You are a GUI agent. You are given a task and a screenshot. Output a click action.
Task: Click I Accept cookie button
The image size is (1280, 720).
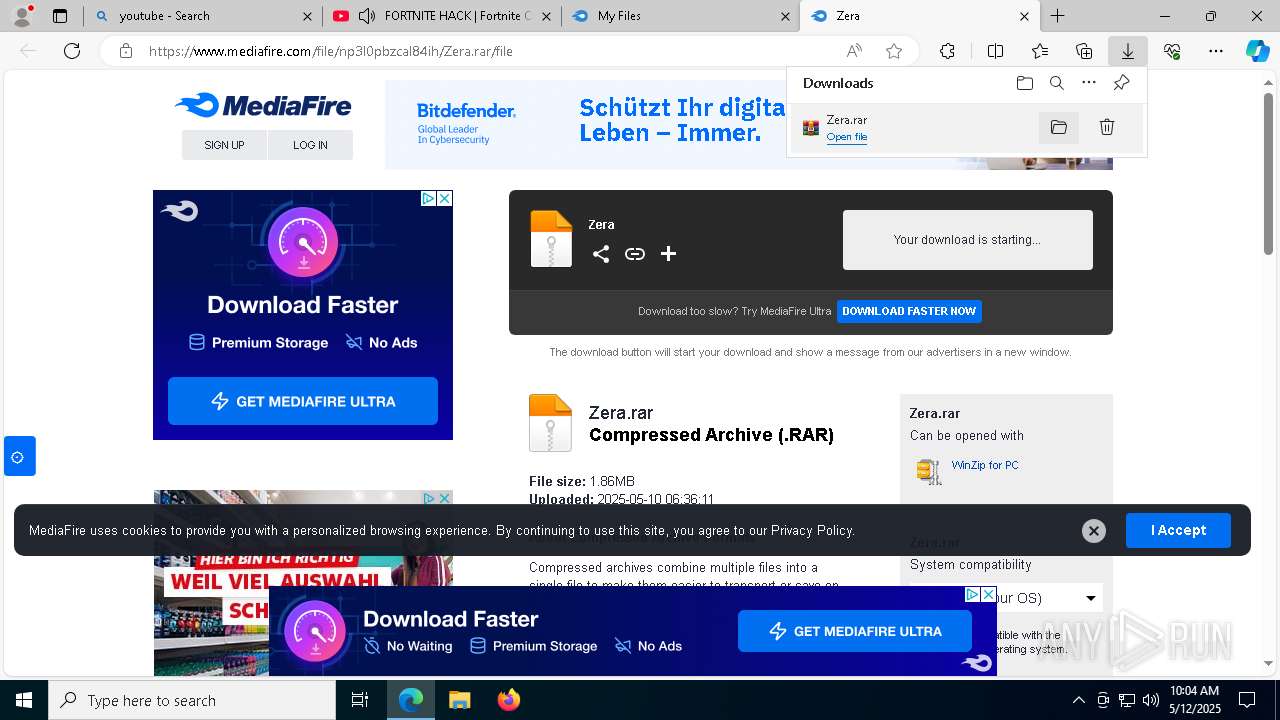pos(1178,530)
